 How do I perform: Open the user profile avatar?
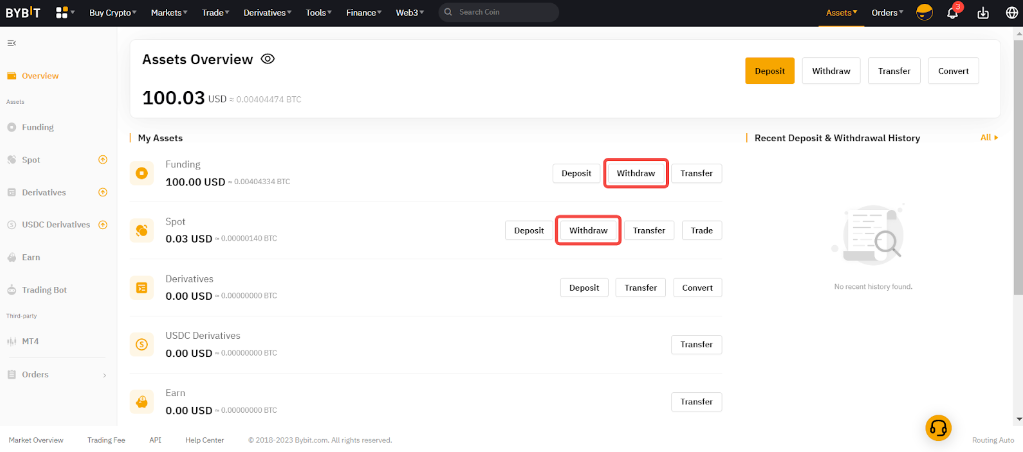924,12
